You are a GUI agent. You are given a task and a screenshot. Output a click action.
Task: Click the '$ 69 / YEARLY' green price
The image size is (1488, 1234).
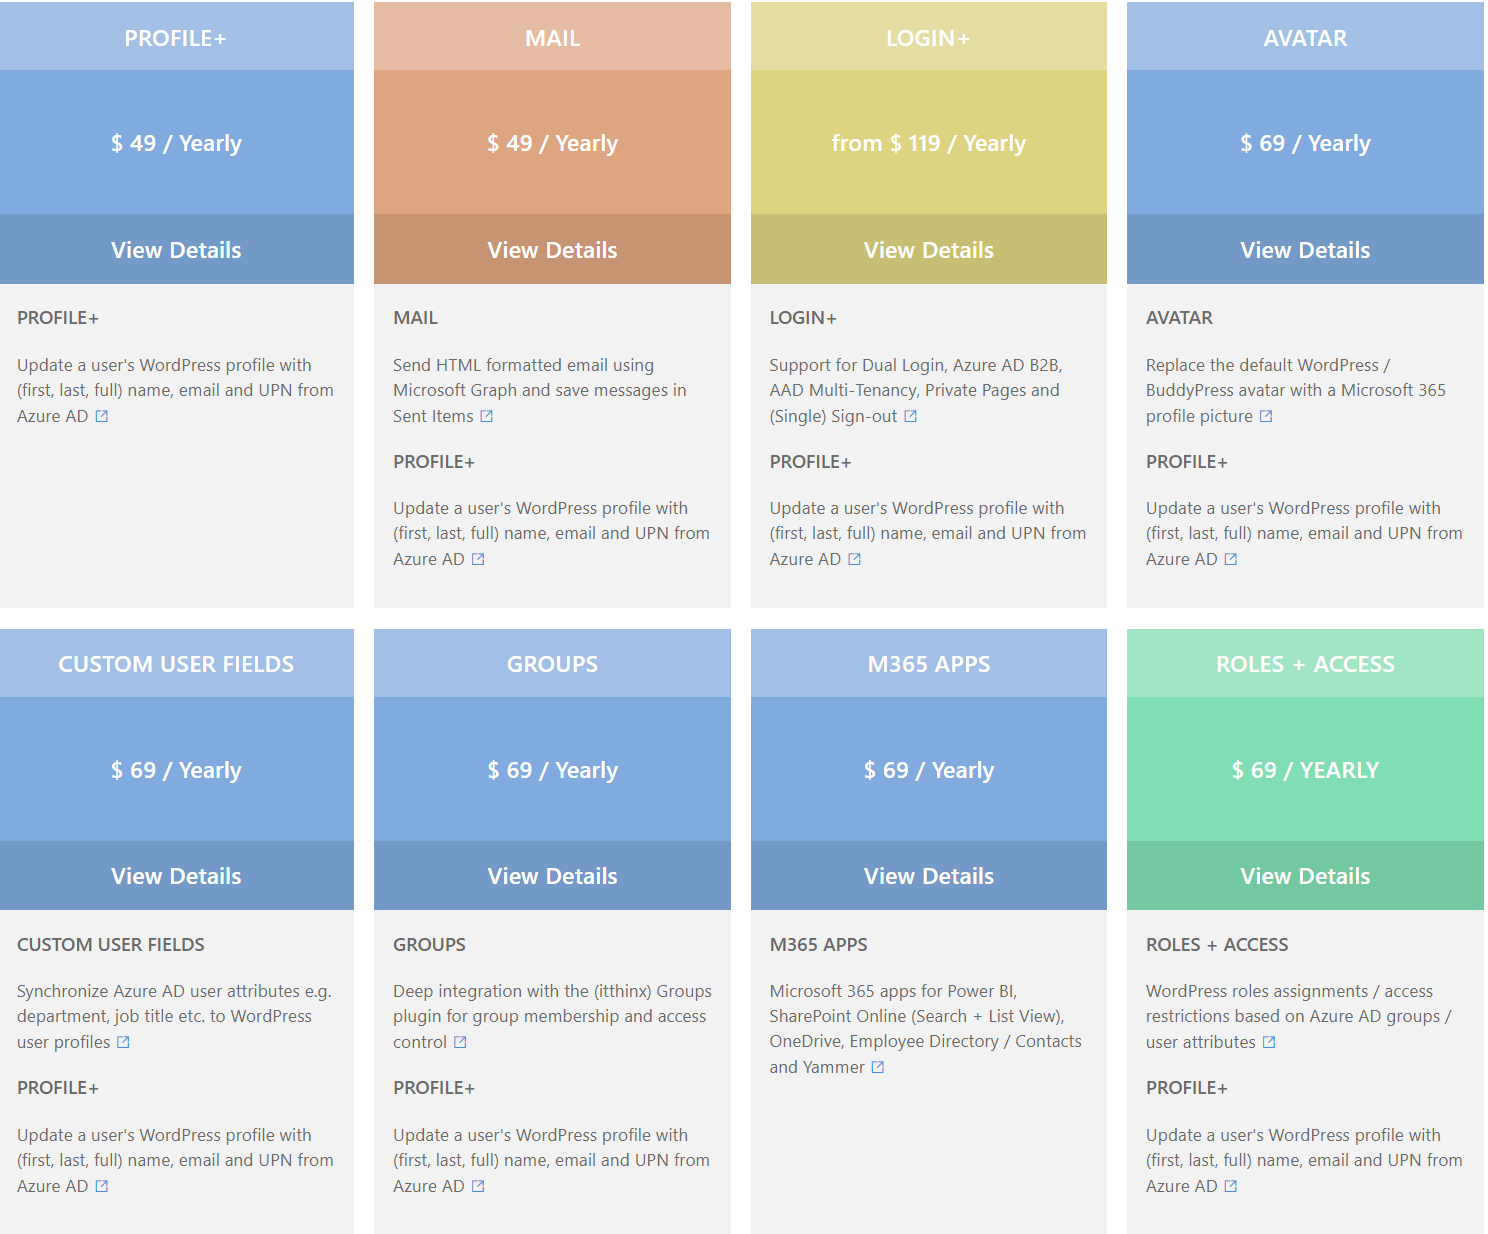click(1305, 770)
